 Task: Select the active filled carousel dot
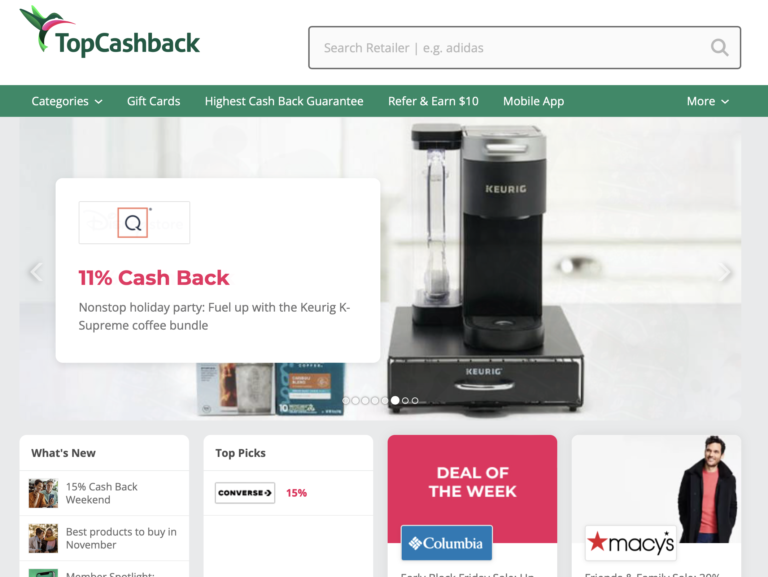395,401
